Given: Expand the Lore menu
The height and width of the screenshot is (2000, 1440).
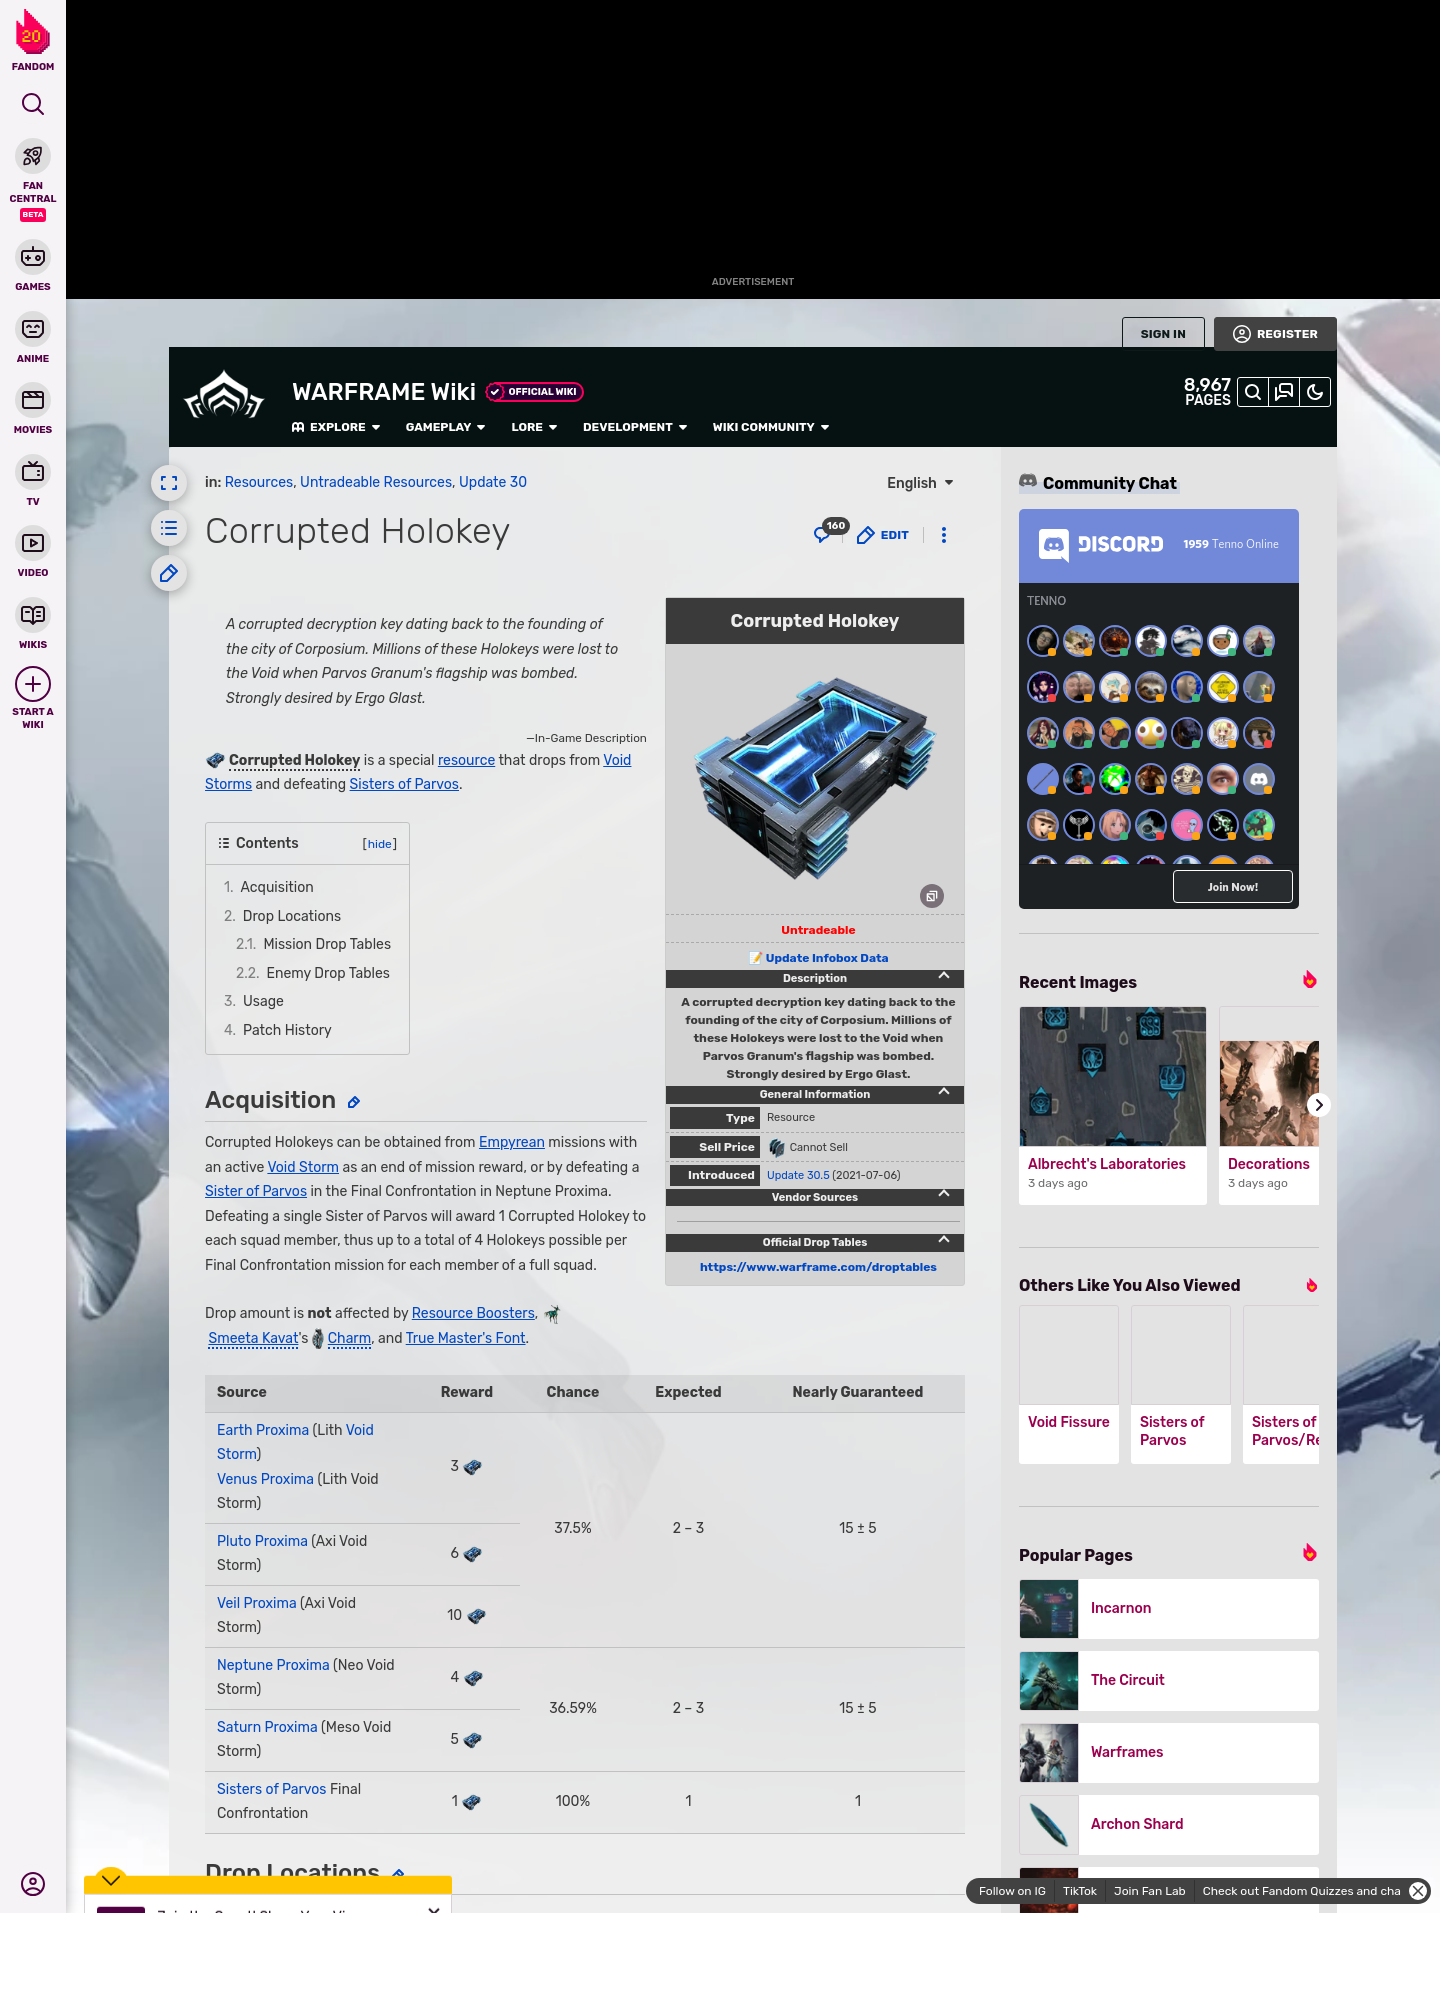Looking at the screenshot, I should [x=534, y=427].
